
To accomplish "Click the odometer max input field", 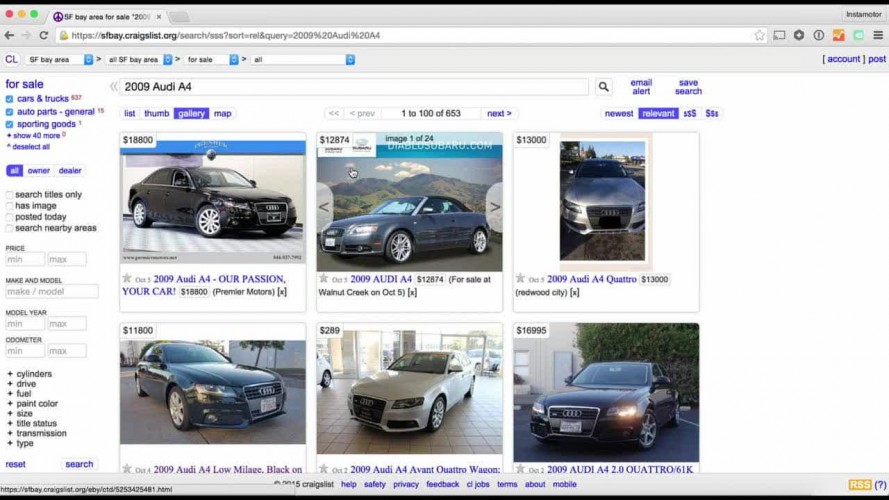I will click(67, 351).
